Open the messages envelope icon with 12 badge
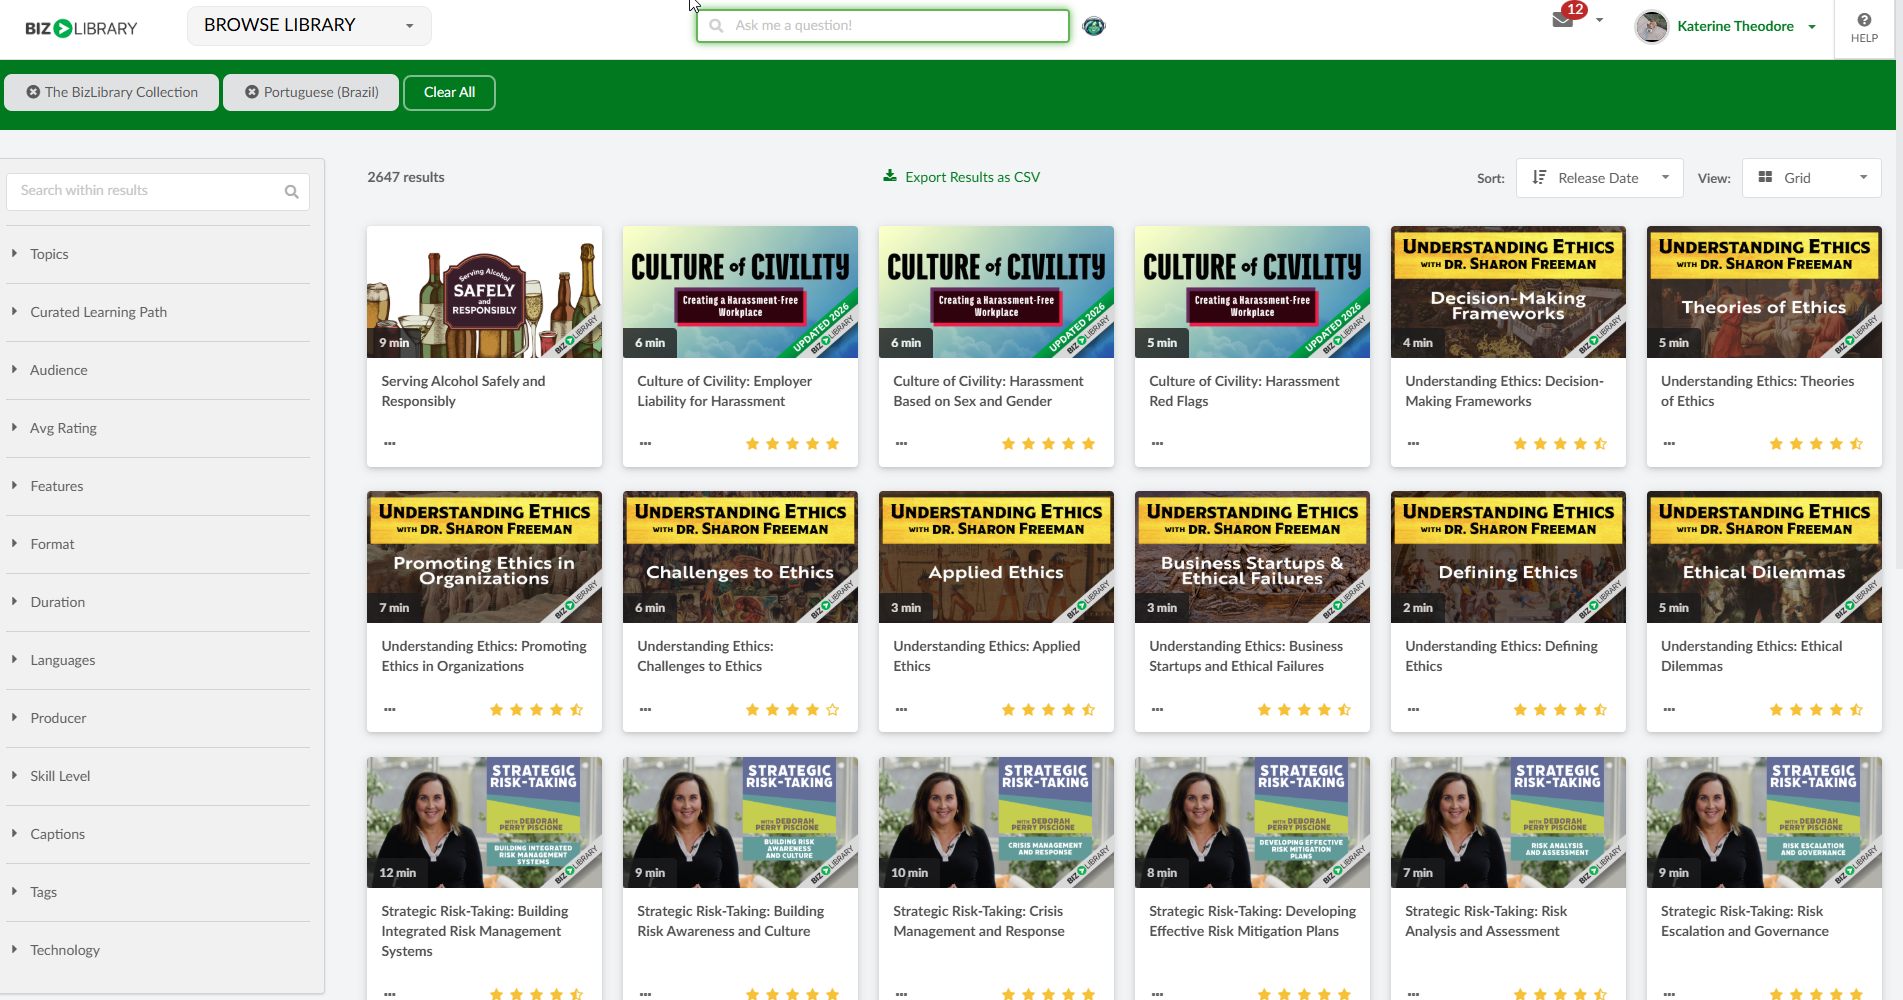The width and height of the screenshot is (1903, 1000). (x=1563, y=20)
